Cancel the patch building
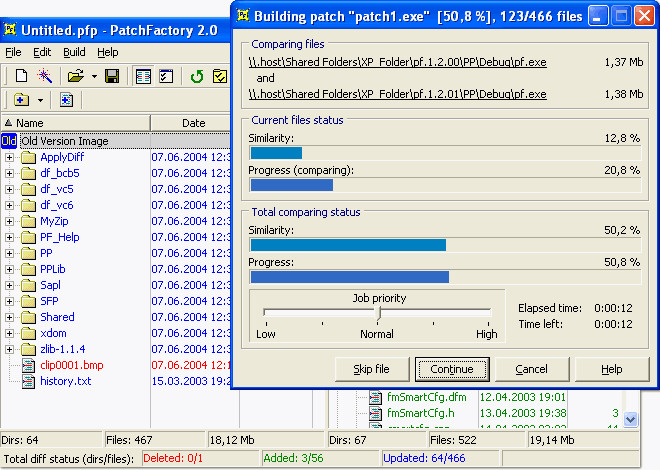Viewport: 660px width, 470px height. click(532, 369)
